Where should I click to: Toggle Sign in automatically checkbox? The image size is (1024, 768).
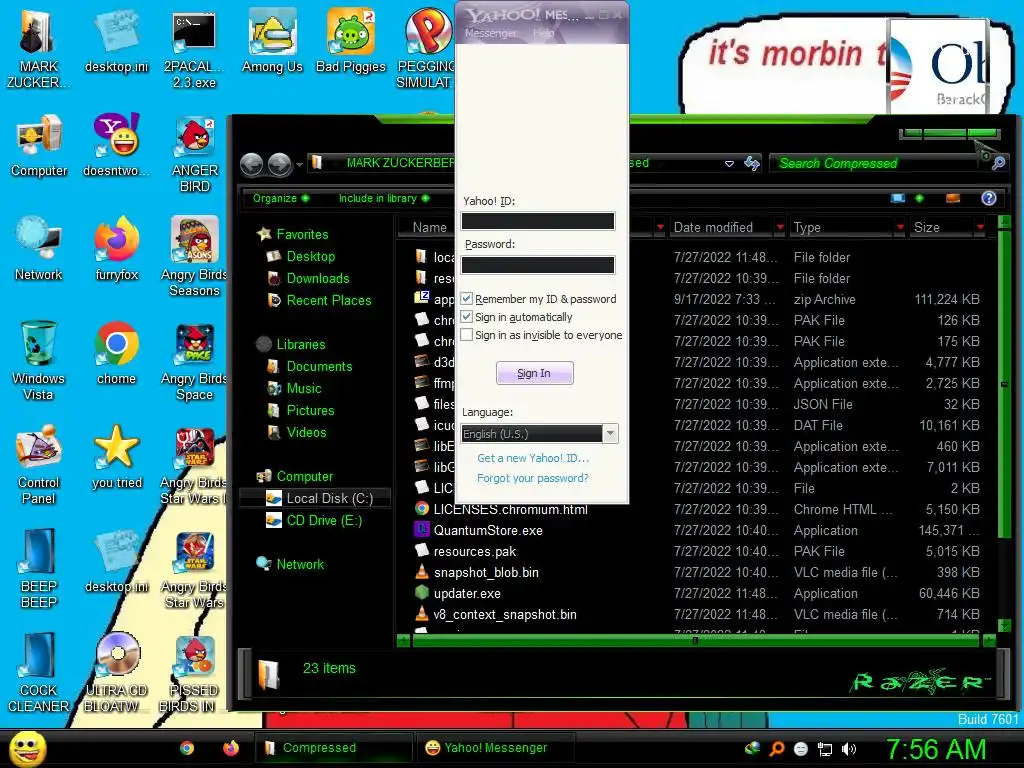coord(466,317)
